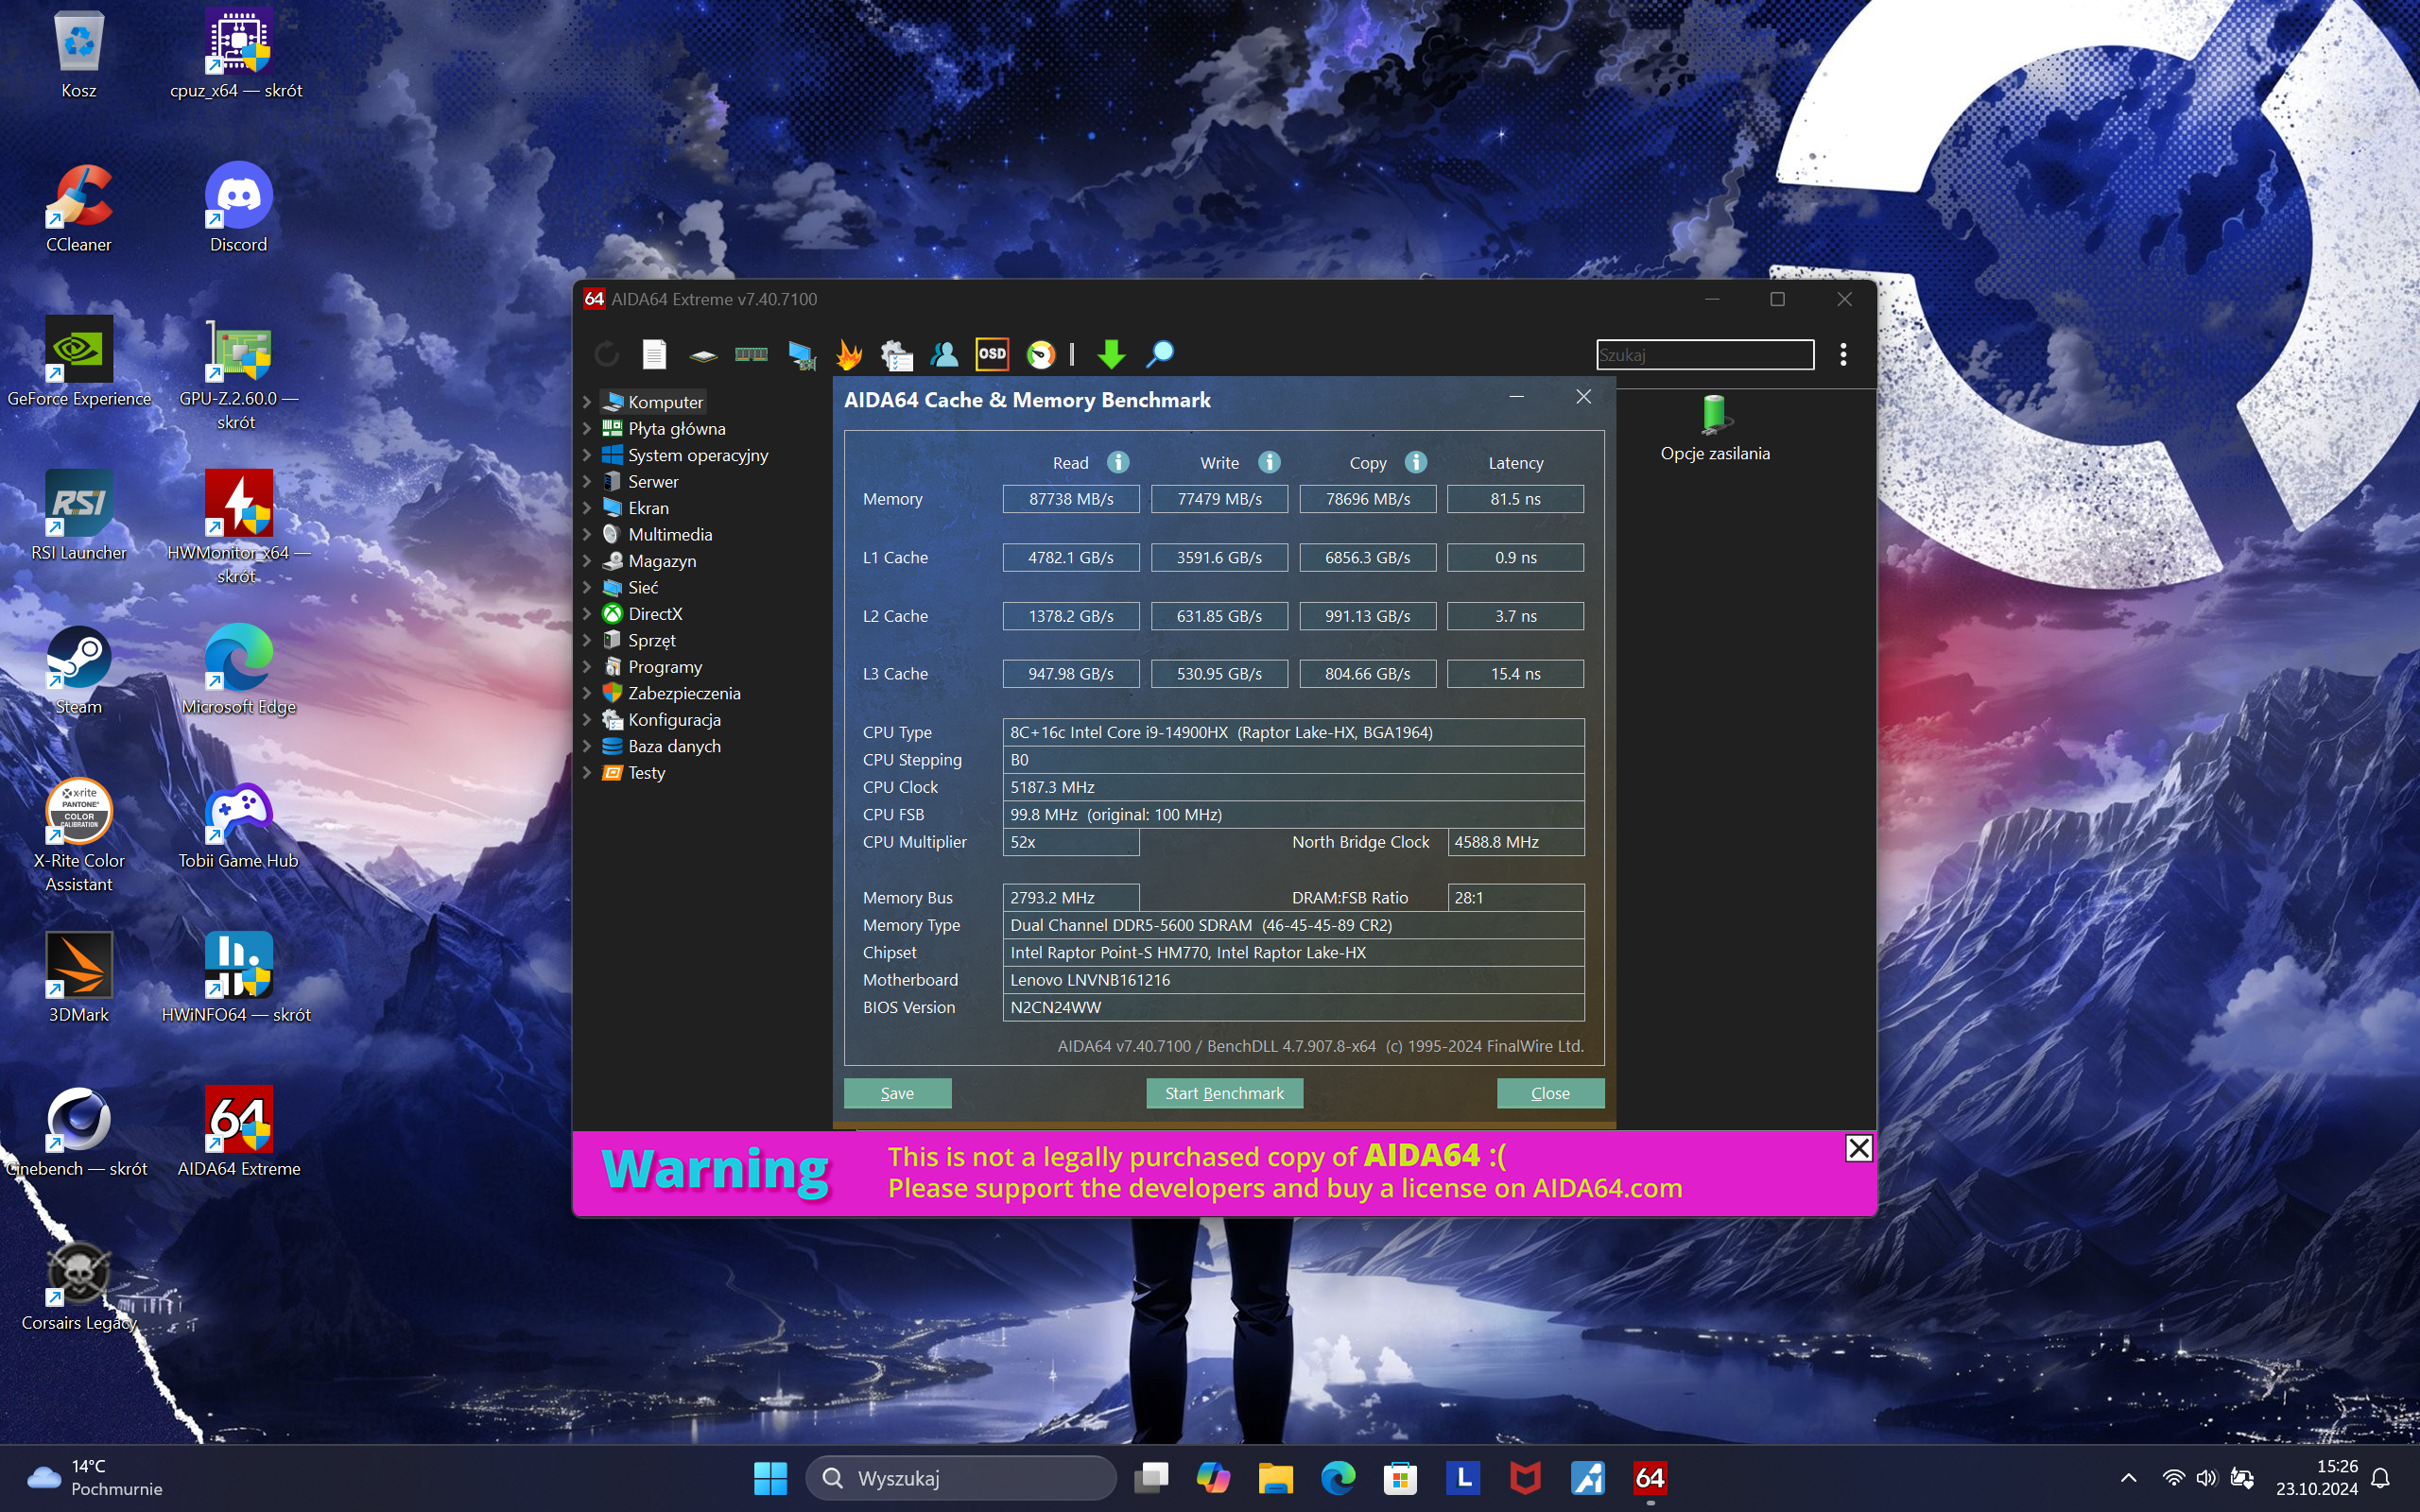Click the Szukaj search input field
Image resolution: width=2420 pixels, height=1512 pixels.
1704,354
